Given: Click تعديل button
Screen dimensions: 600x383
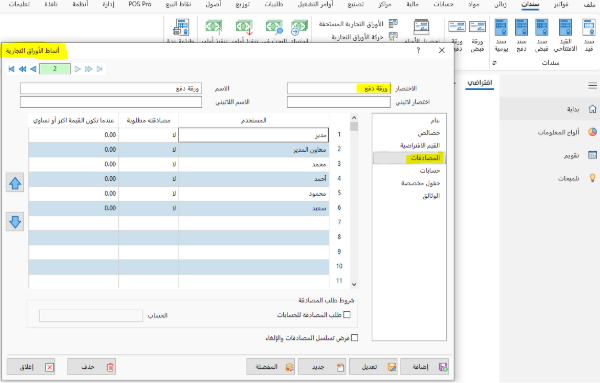Looking at the screenshot, I should [373, 367].
